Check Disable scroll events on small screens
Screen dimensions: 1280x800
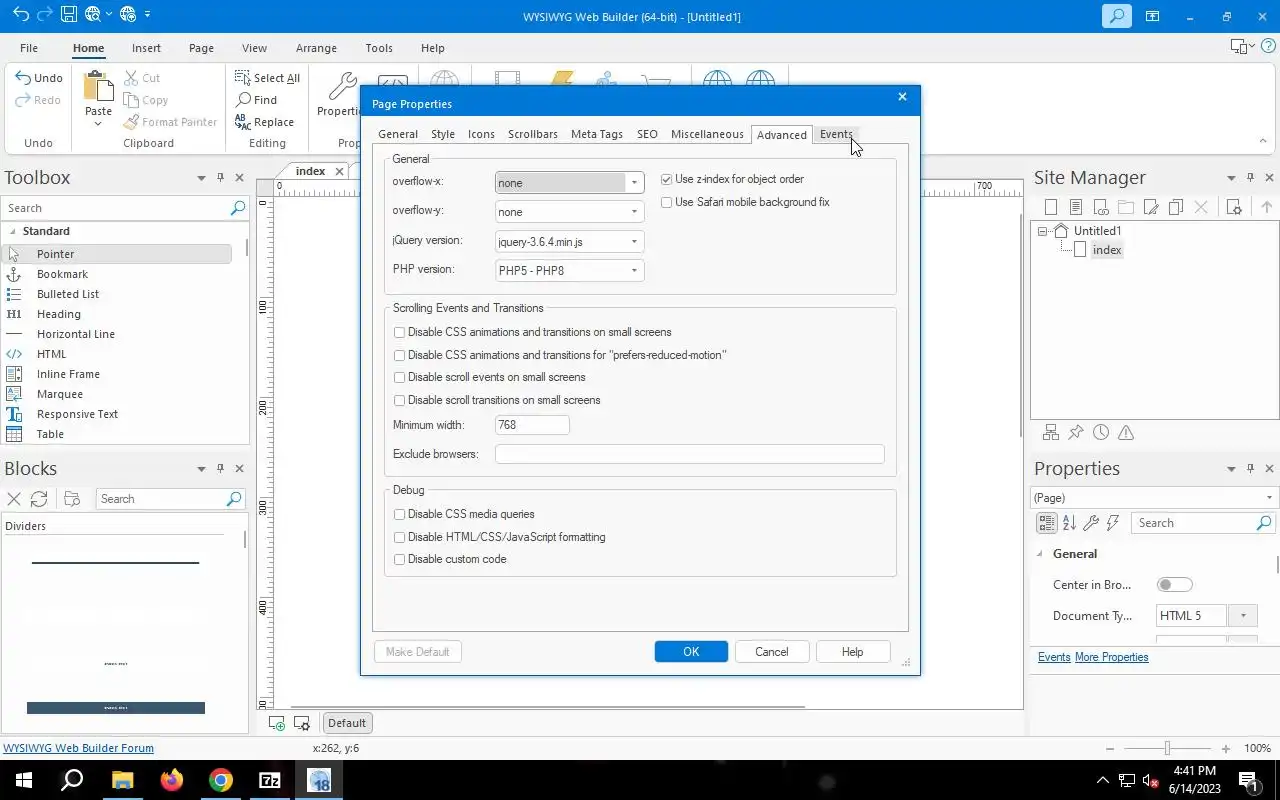[x=399, y=377]
